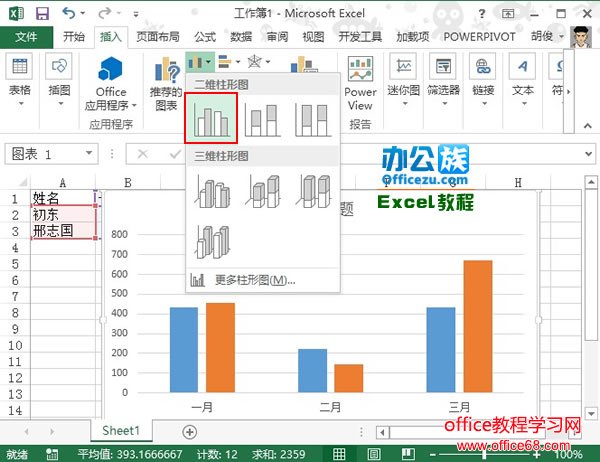Select the 2D stacked column chart
Viewport: 600px width, 462px height.
262,120
